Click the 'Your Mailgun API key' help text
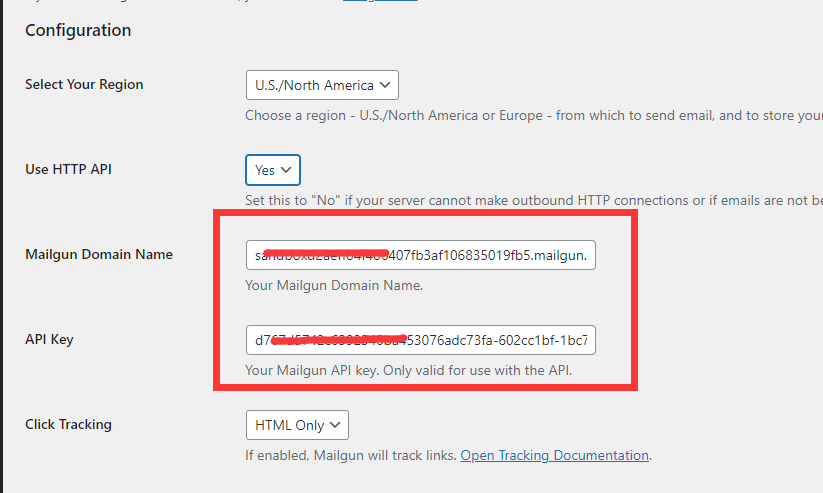Screen dimensions: 823x493 point(408,371)
